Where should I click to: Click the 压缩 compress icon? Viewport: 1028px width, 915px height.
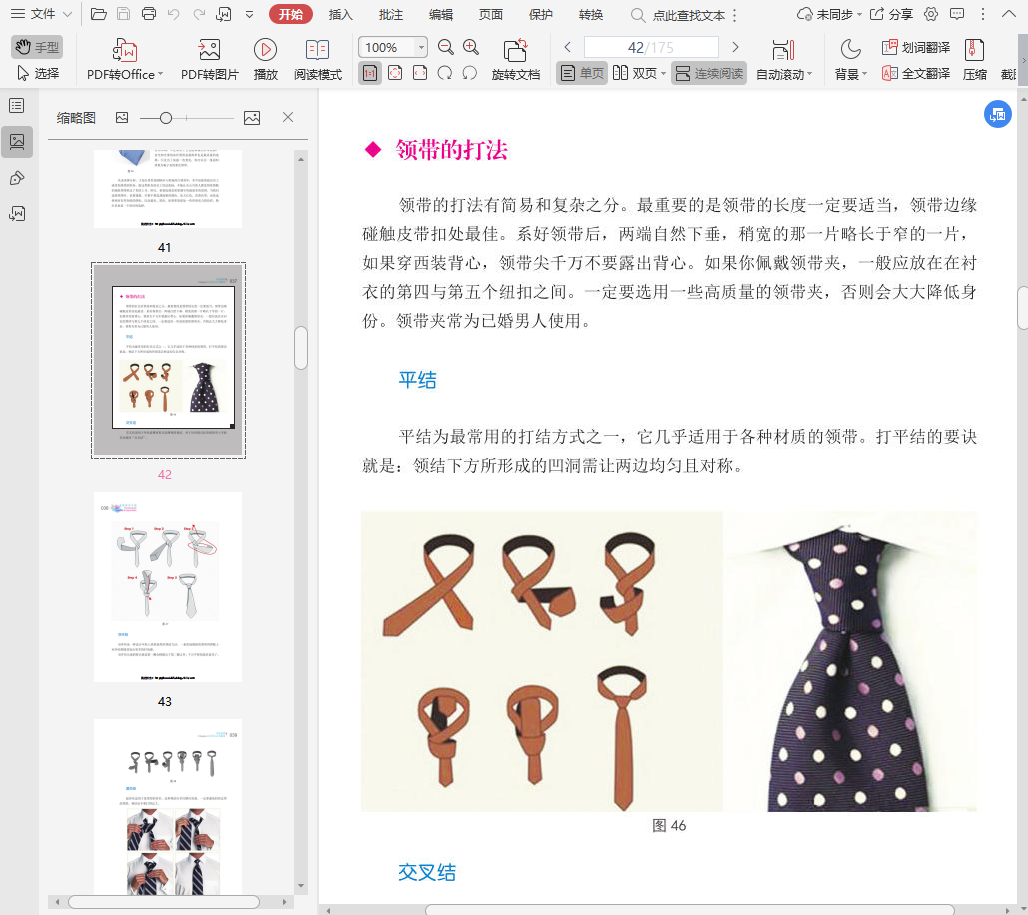(974, 50)
